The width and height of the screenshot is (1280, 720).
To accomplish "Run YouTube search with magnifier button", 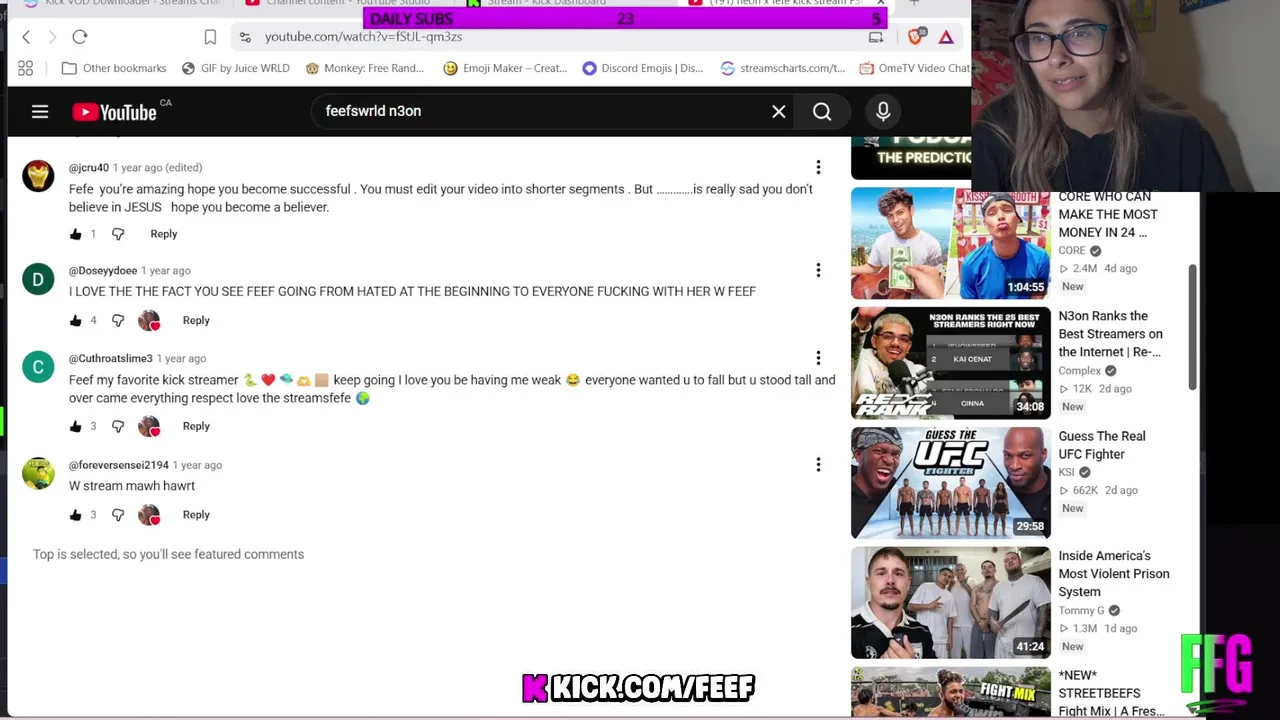I will [822, 112].
